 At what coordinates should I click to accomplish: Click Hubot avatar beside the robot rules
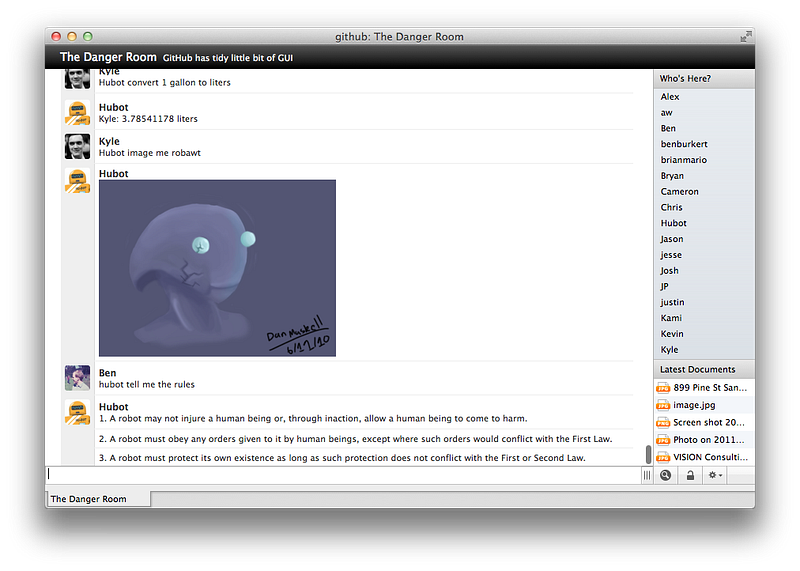pos(78,412)
